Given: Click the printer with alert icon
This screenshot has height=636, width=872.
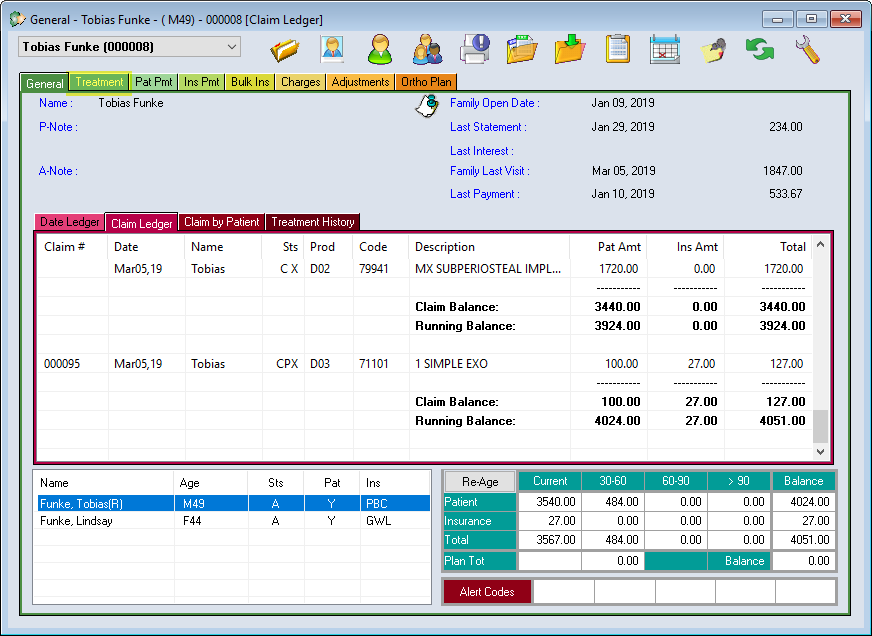Looking at the screenshot, I should 475,48.
